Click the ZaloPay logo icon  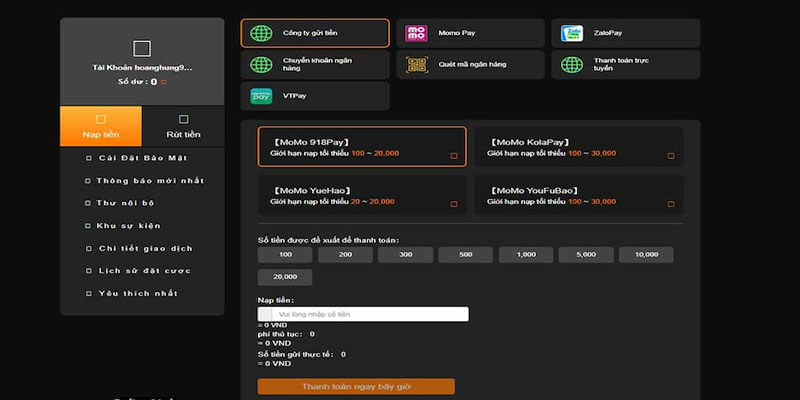coord(572,33)
